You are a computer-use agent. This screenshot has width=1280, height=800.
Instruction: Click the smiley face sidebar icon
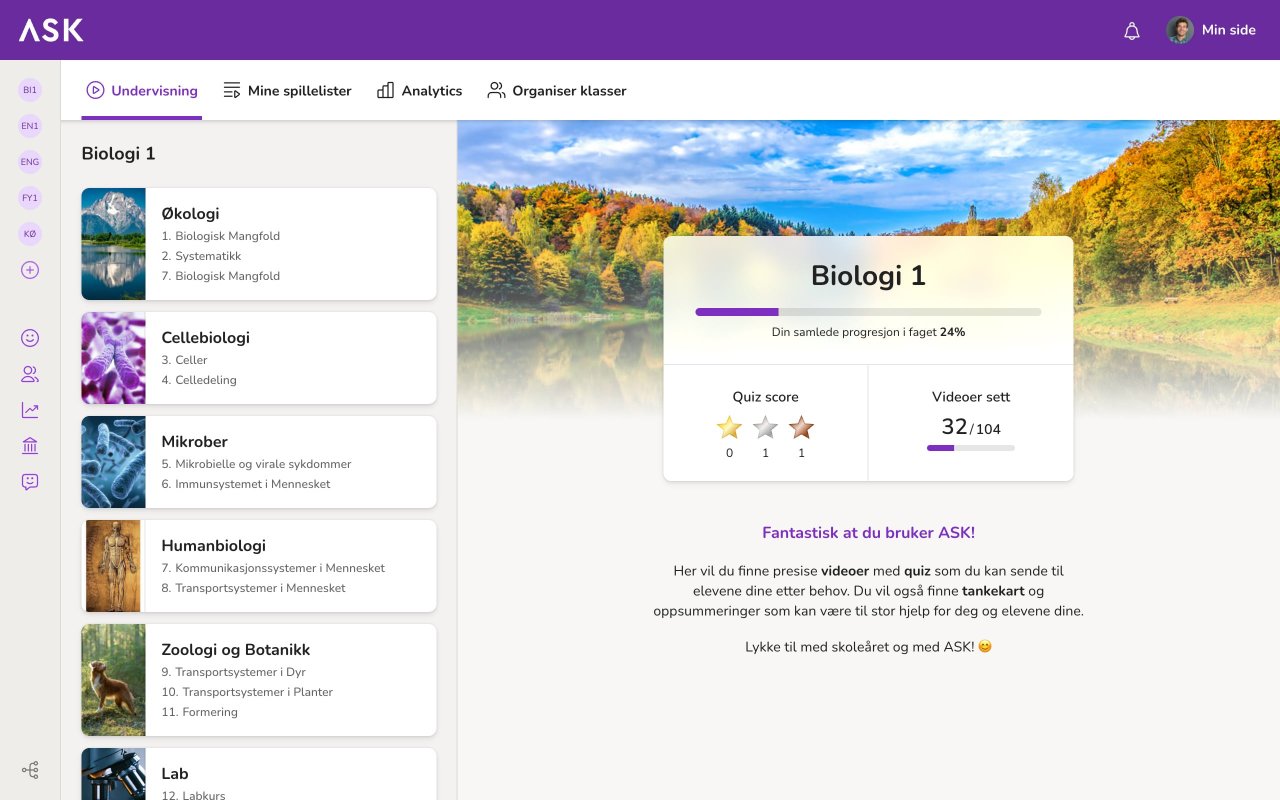30,338
